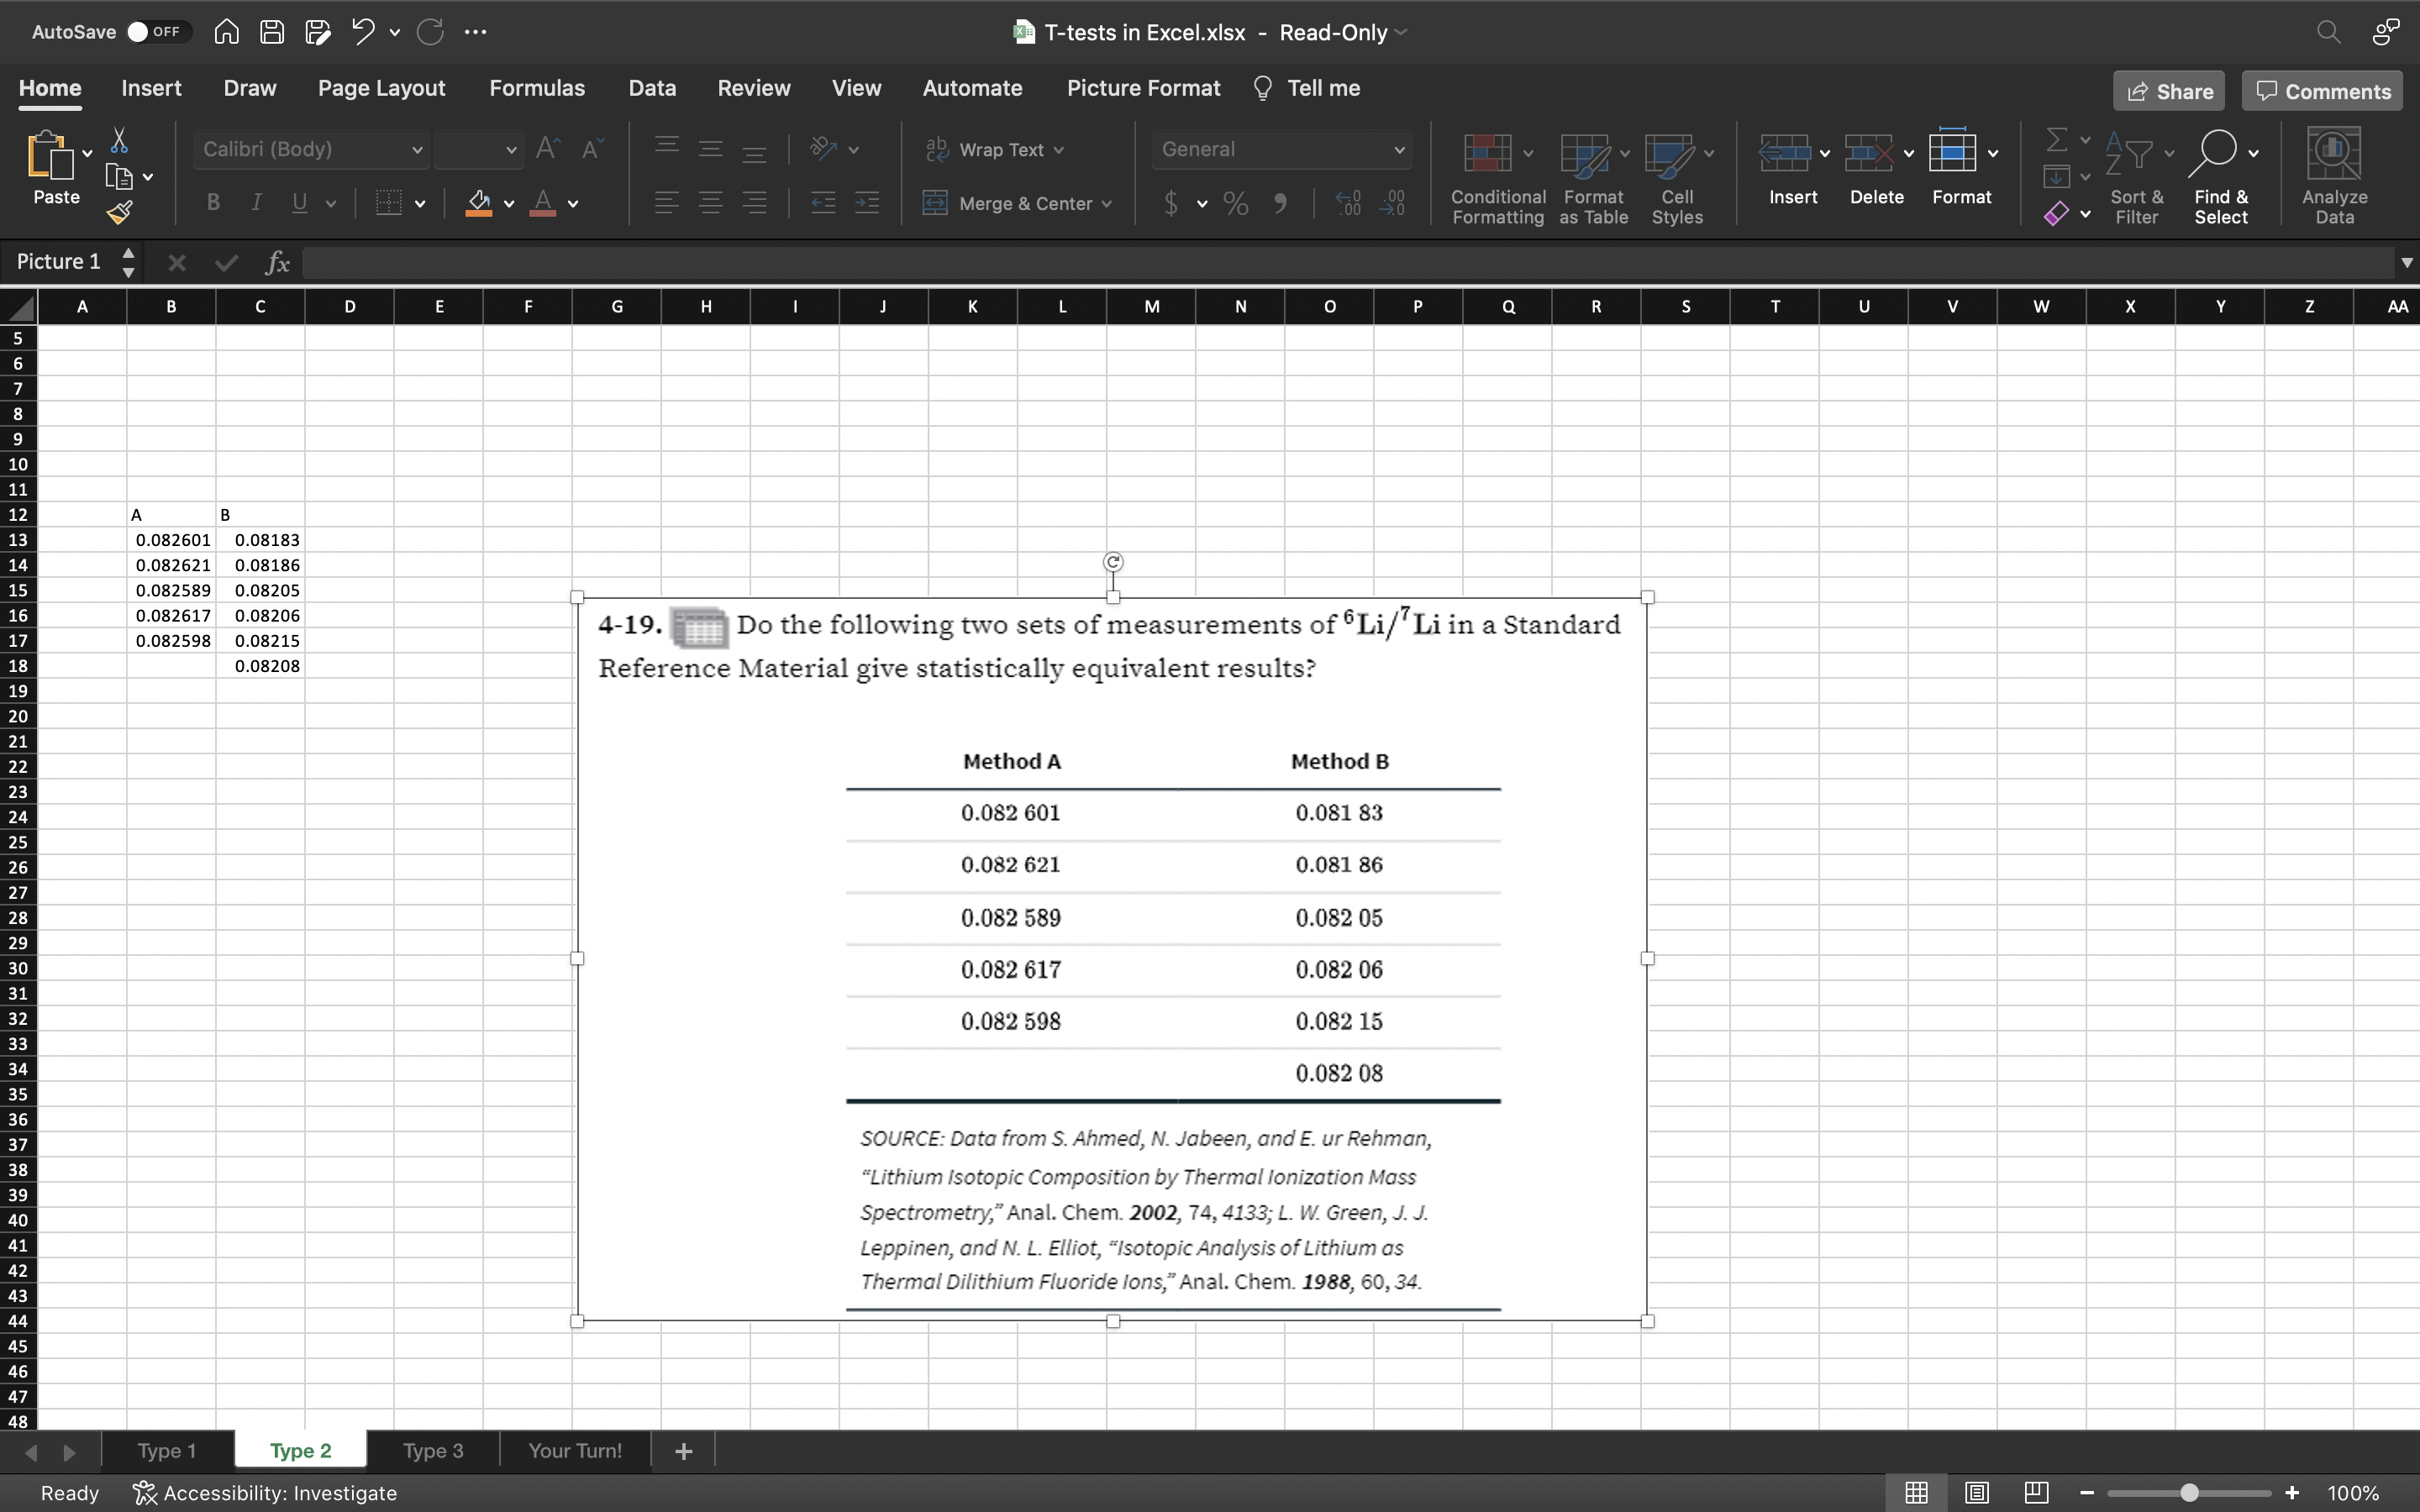Open the Comments pane button
This screenshot has height=1512, width=2420.
point(2322,91)
